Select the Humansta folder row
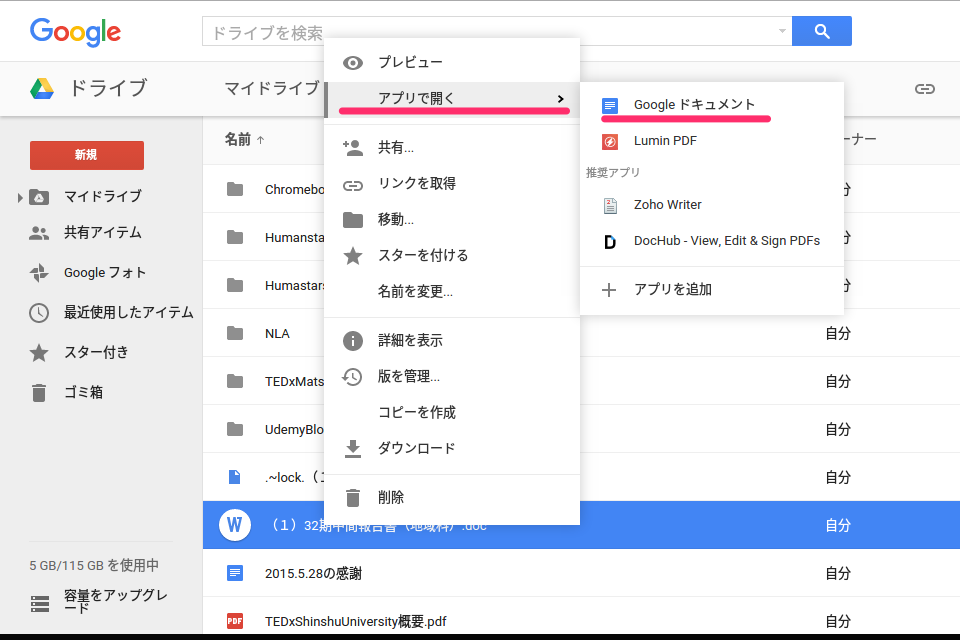The image size is (960, 640). point(581,237)
